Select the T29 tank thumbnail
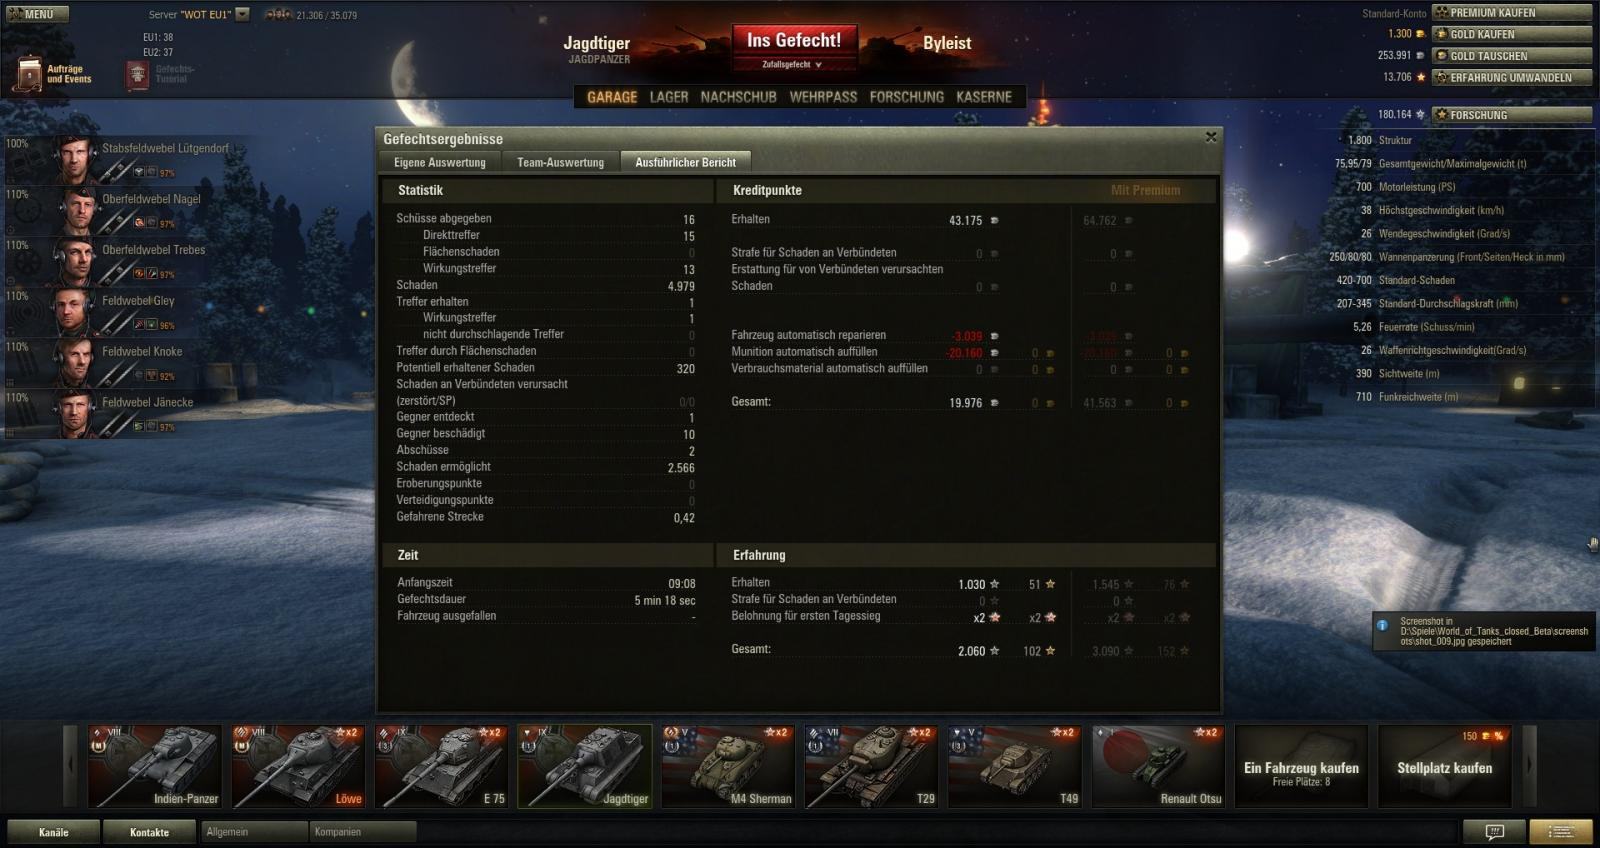Viewport: 1600px width, 848px height. [x=872, y=766]
